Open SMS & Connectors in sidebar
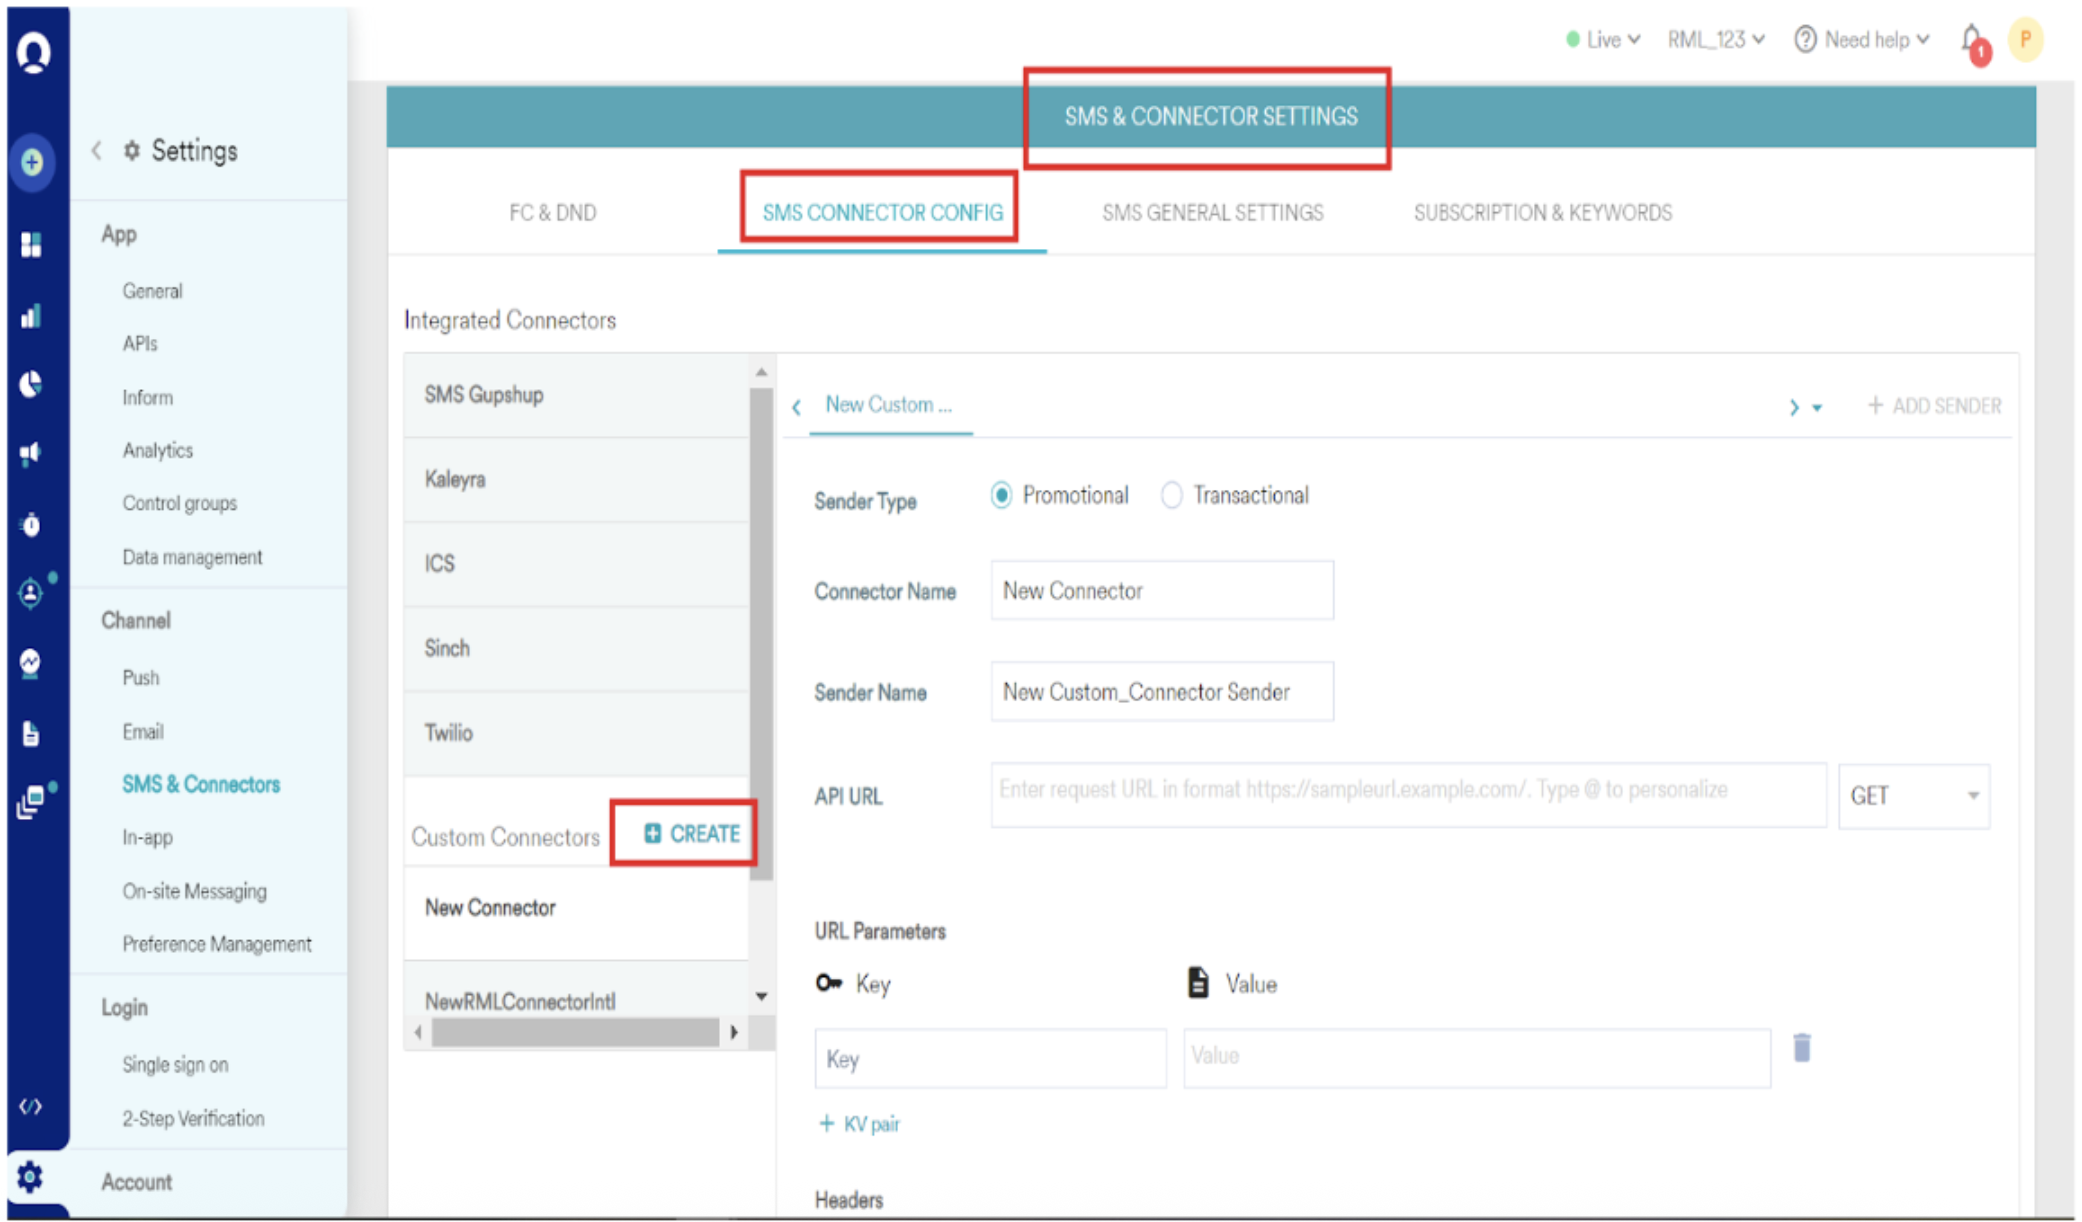Viewport: 2082px width, 1222px height. click(201, 784)
